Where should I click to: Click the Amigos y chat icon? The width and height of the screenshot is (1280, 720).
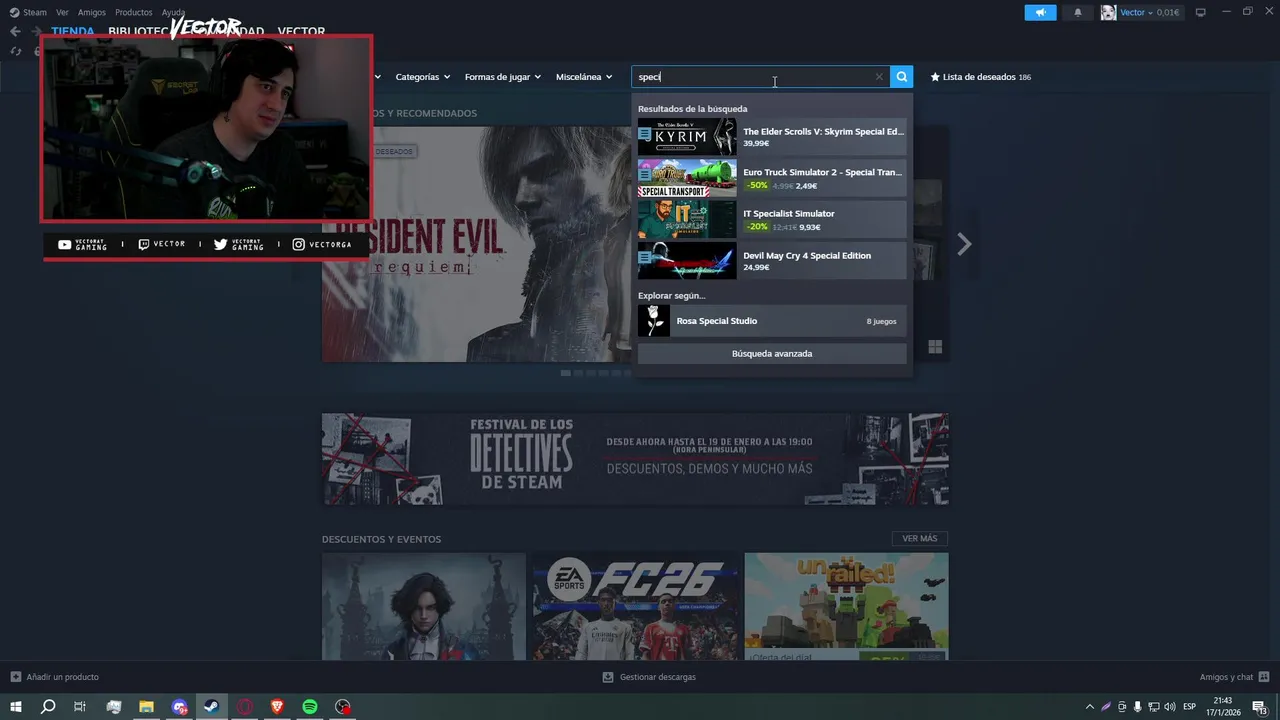point(1264,677)
